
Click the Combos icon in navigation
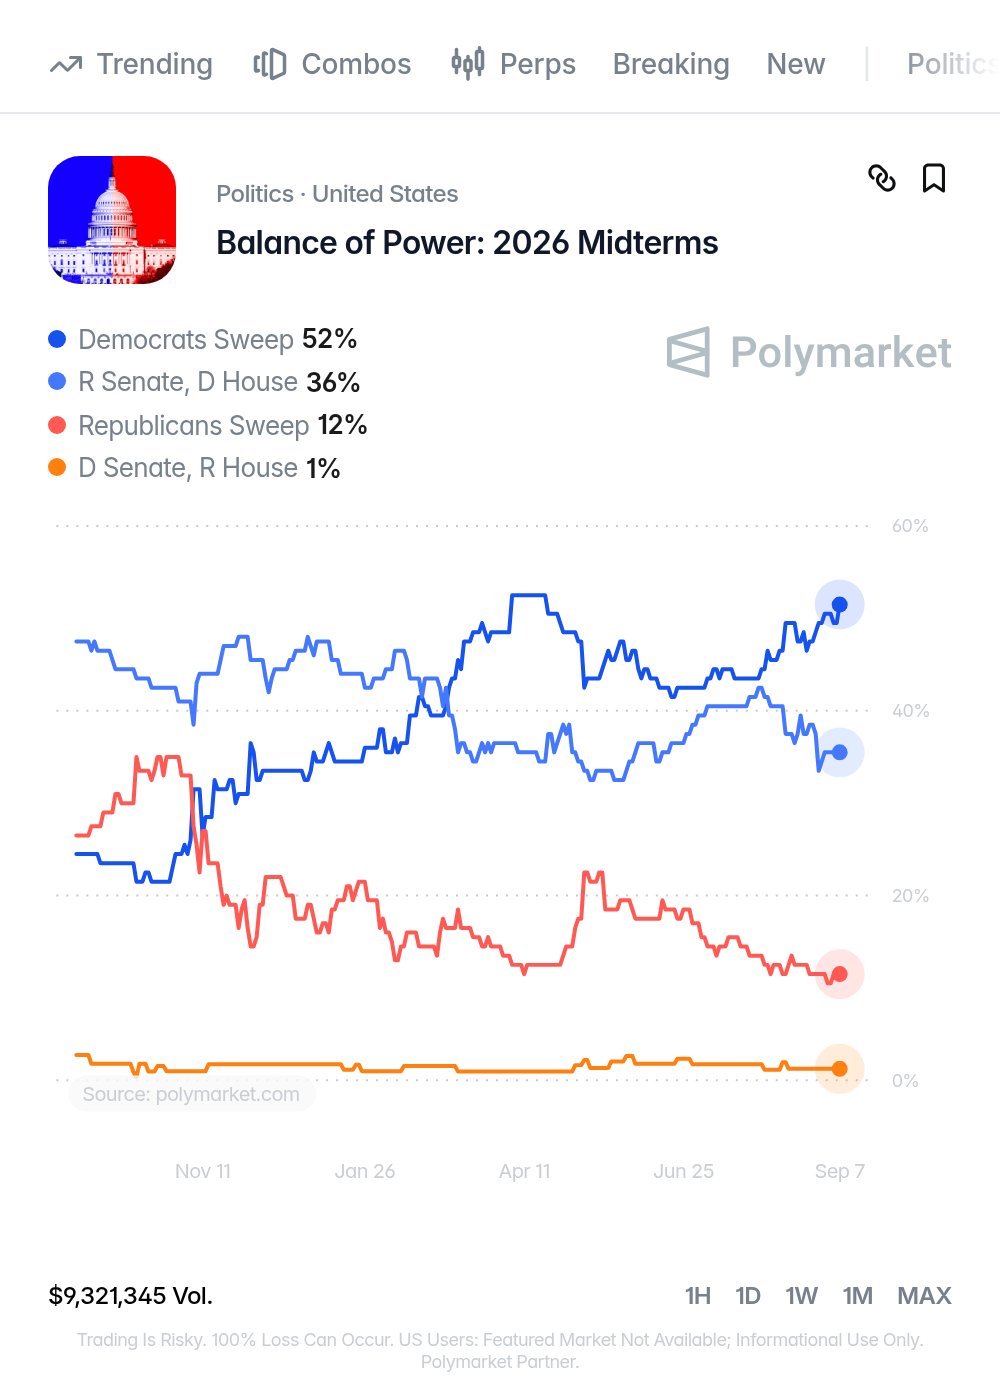coord(270,64)
